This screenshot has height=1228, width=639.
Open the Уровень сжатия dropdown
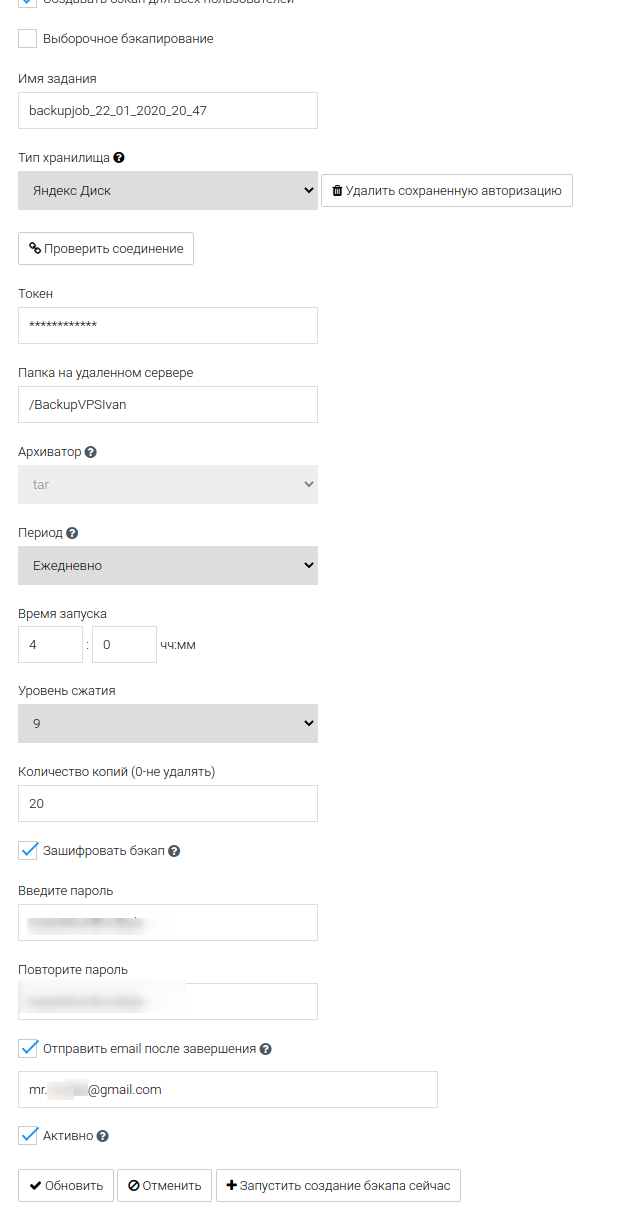pyautogui.click(x=167, y=722)
